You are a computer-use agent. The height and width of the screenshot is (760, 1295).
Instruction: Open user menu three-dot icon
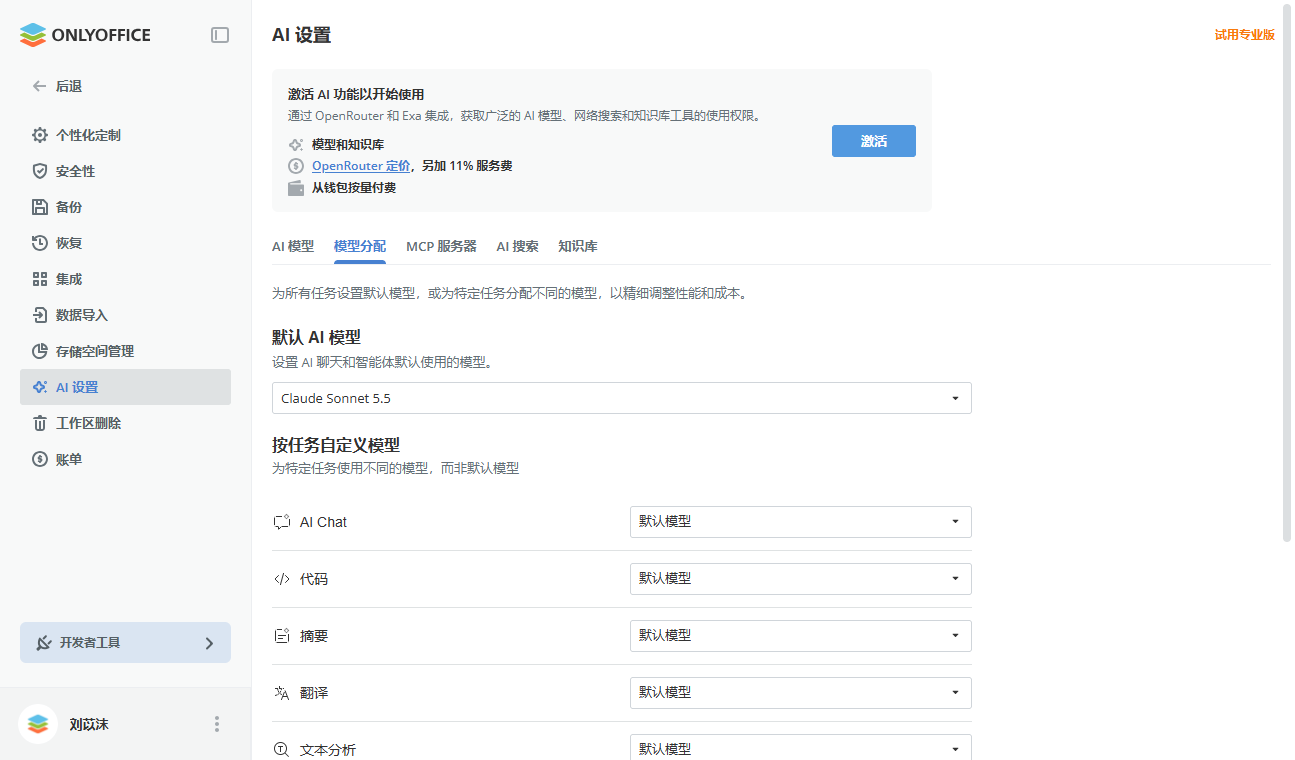point(217,724)
